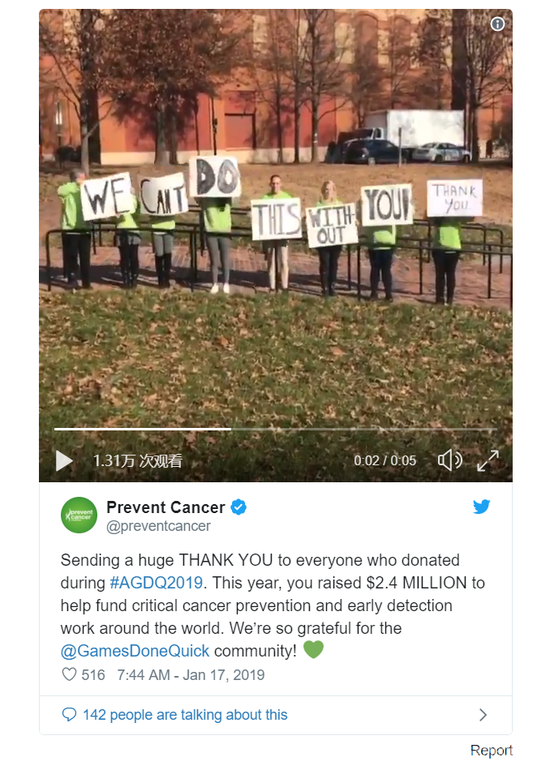Click the Twitter bird logo
Image resolution: width=550 pixels, height=770 pixels.
481,506
